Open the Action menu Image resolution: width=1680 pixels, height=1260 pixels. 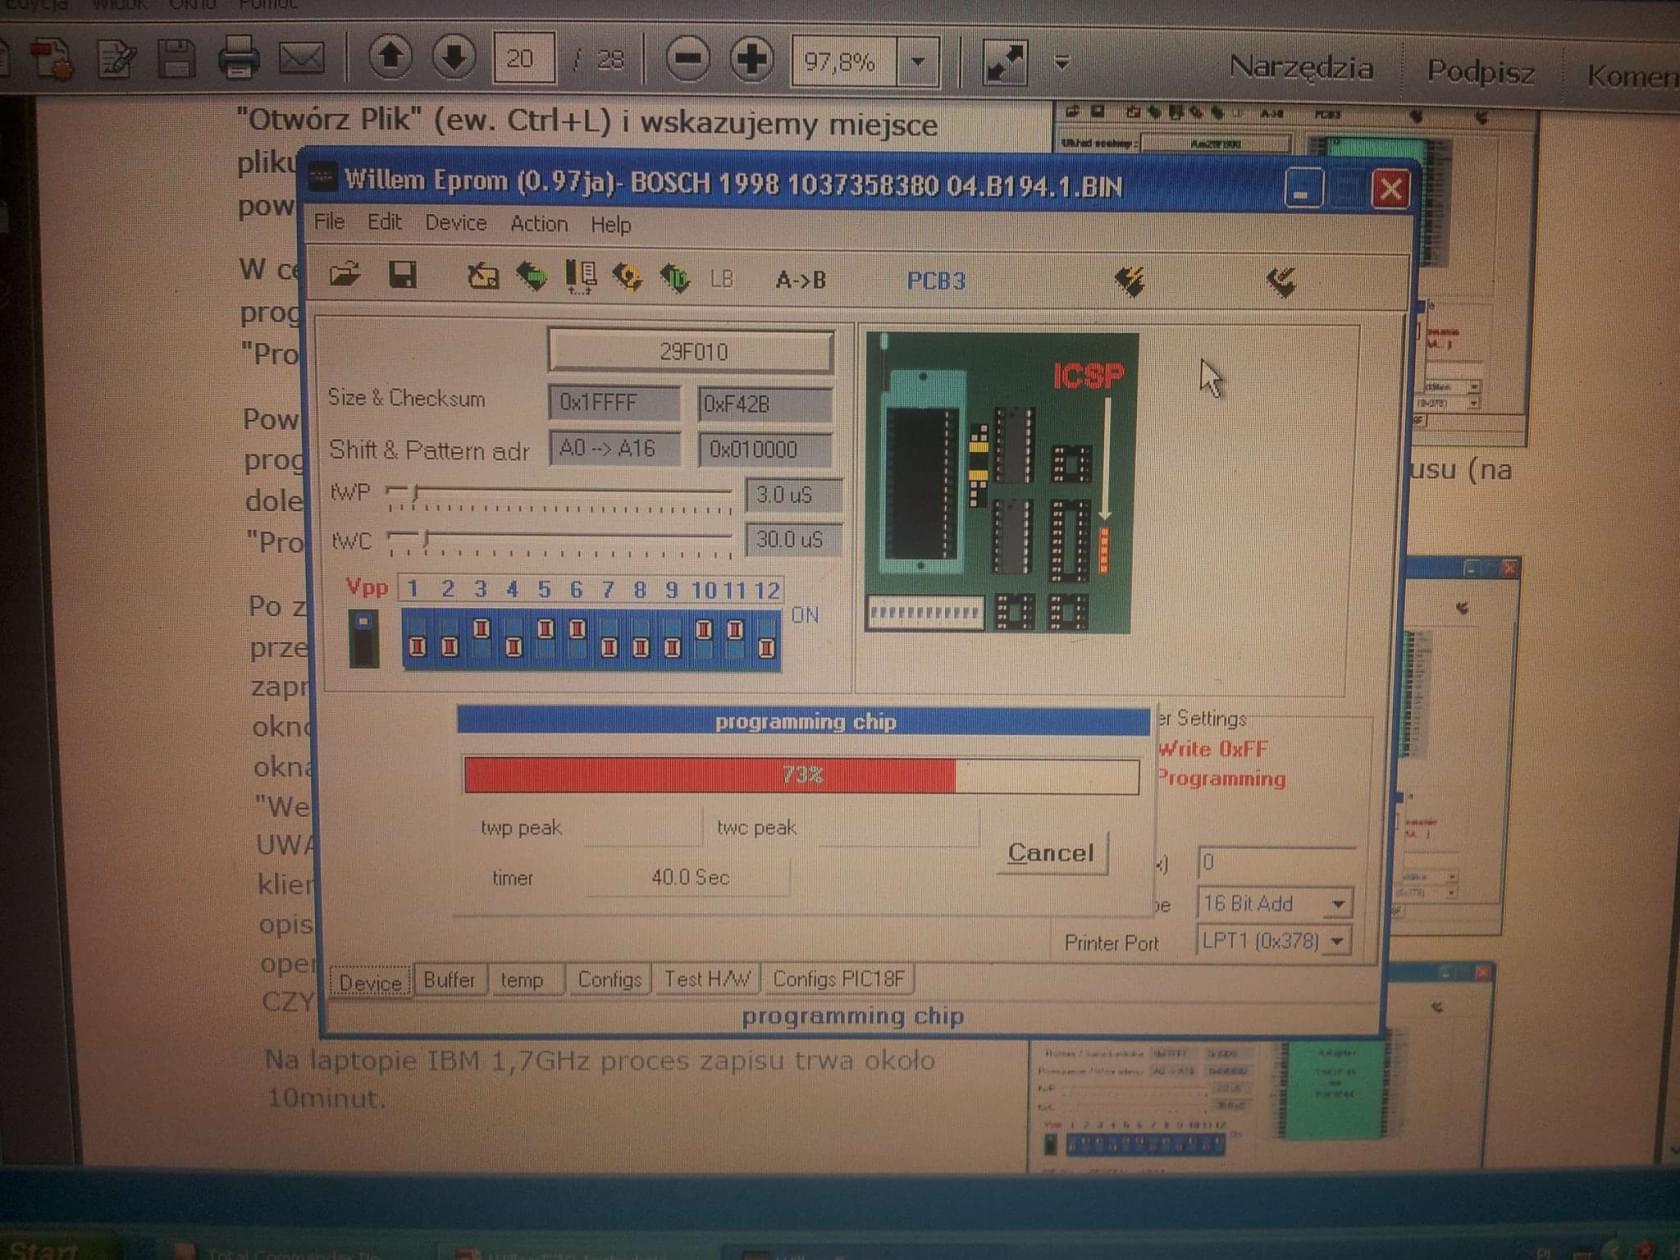[x=539, y=224]
